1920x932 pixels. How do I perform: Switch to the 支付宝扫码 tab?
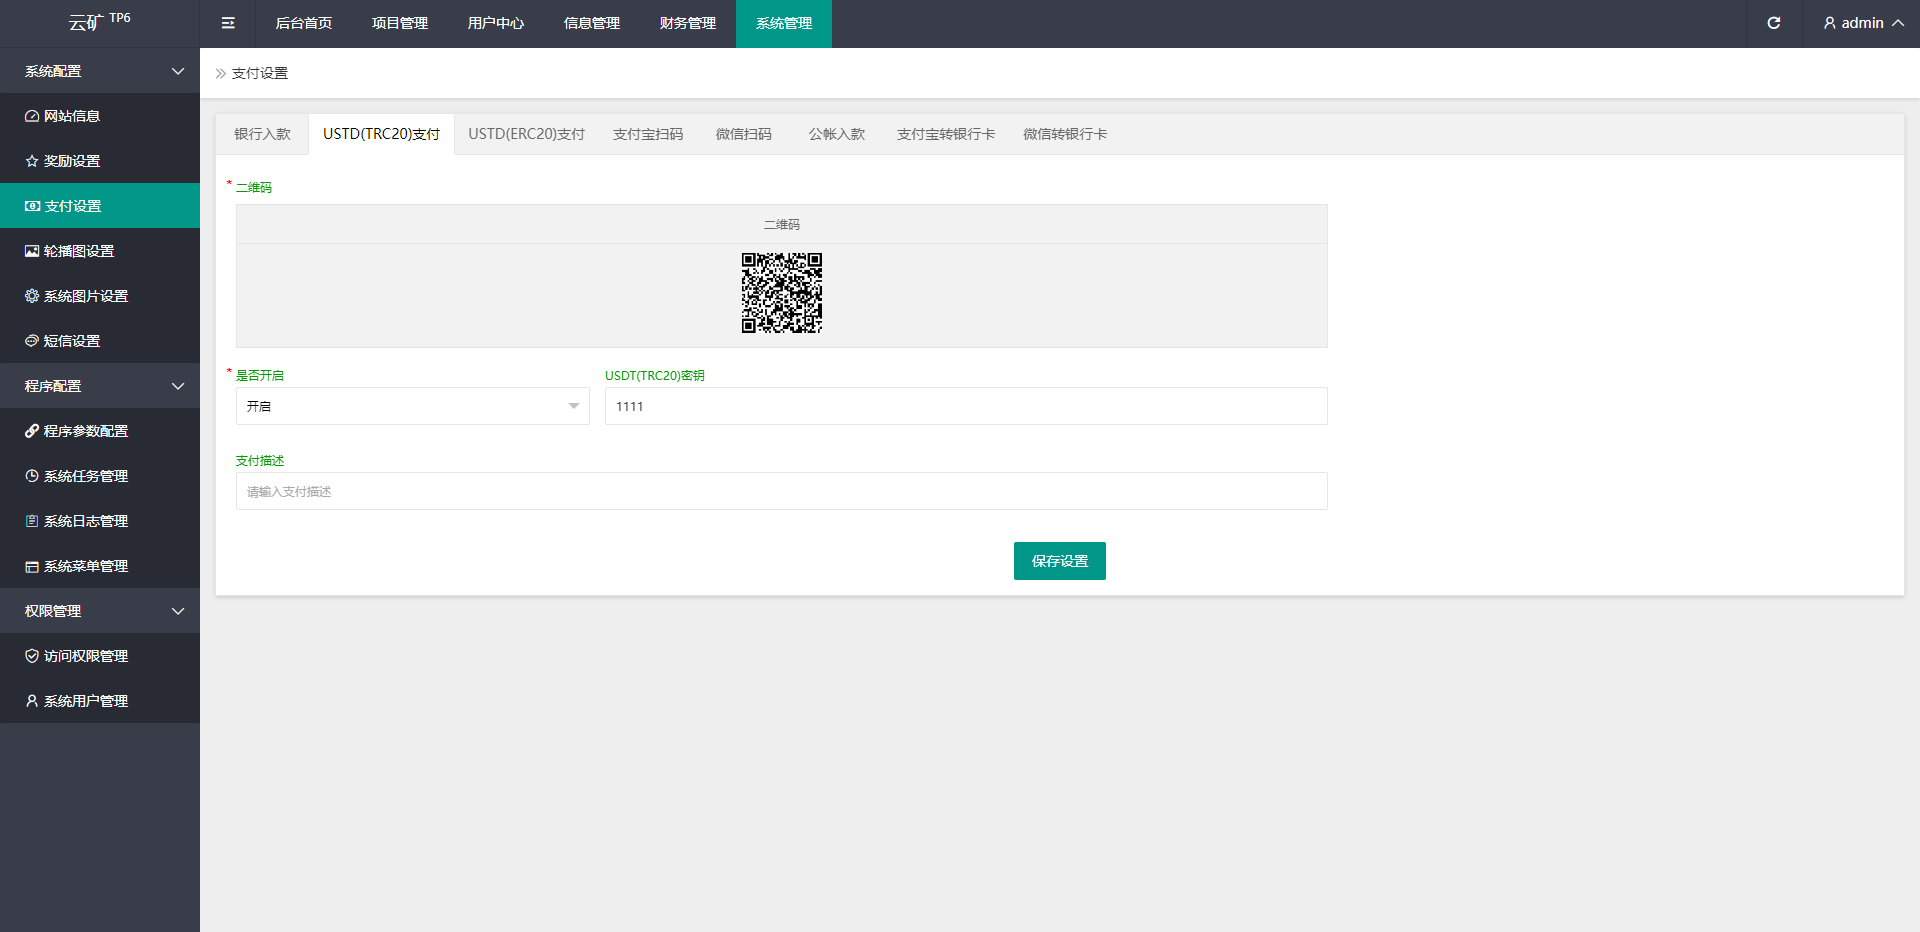coord(648,134)
